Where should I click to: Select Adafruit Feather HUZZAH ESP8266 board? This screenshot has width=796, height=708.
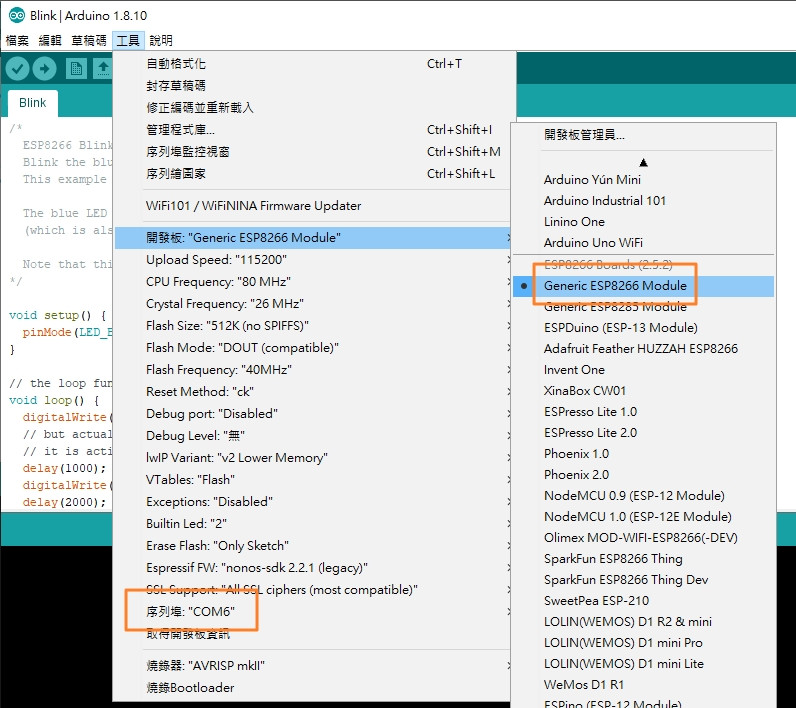pos(643,349)
